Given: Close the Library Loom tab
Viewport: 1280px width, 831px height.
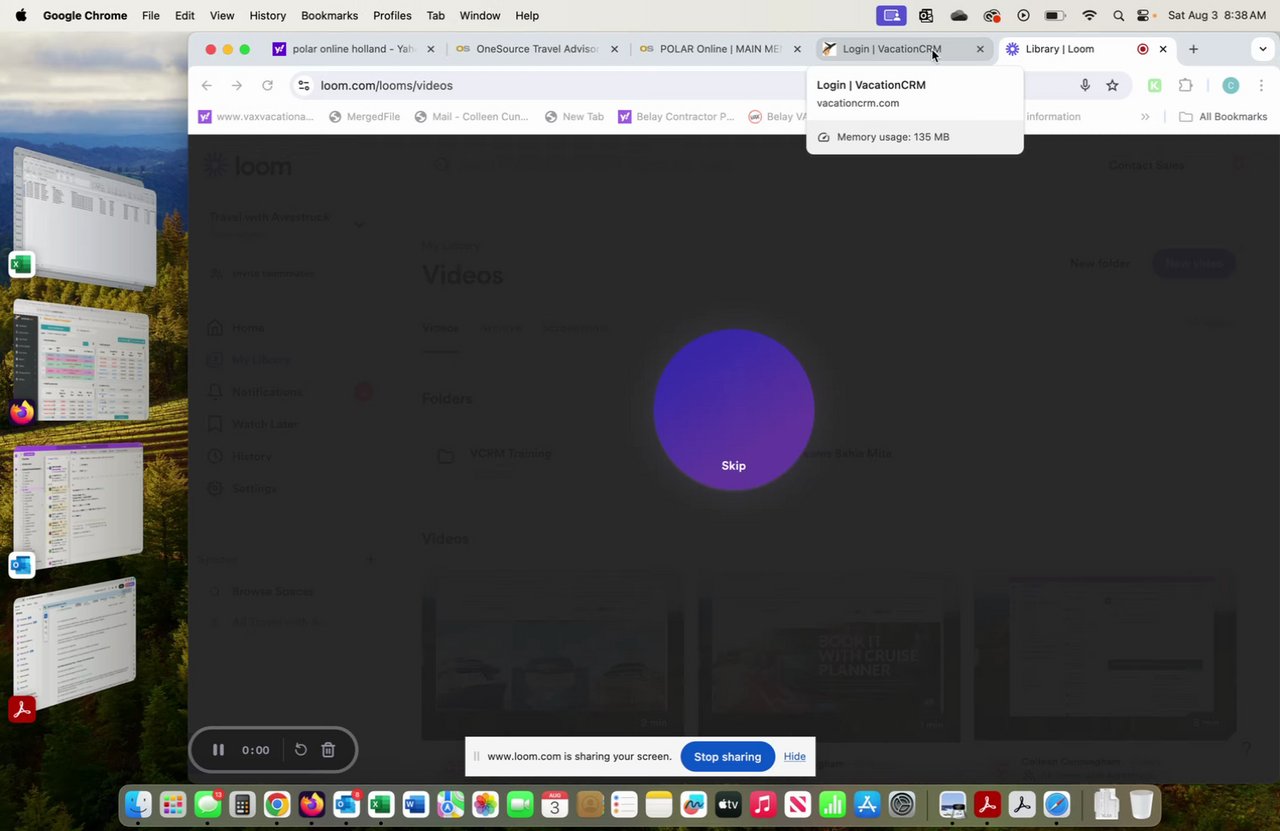Looking at the screenshot, I should (x=1163, y=49).
